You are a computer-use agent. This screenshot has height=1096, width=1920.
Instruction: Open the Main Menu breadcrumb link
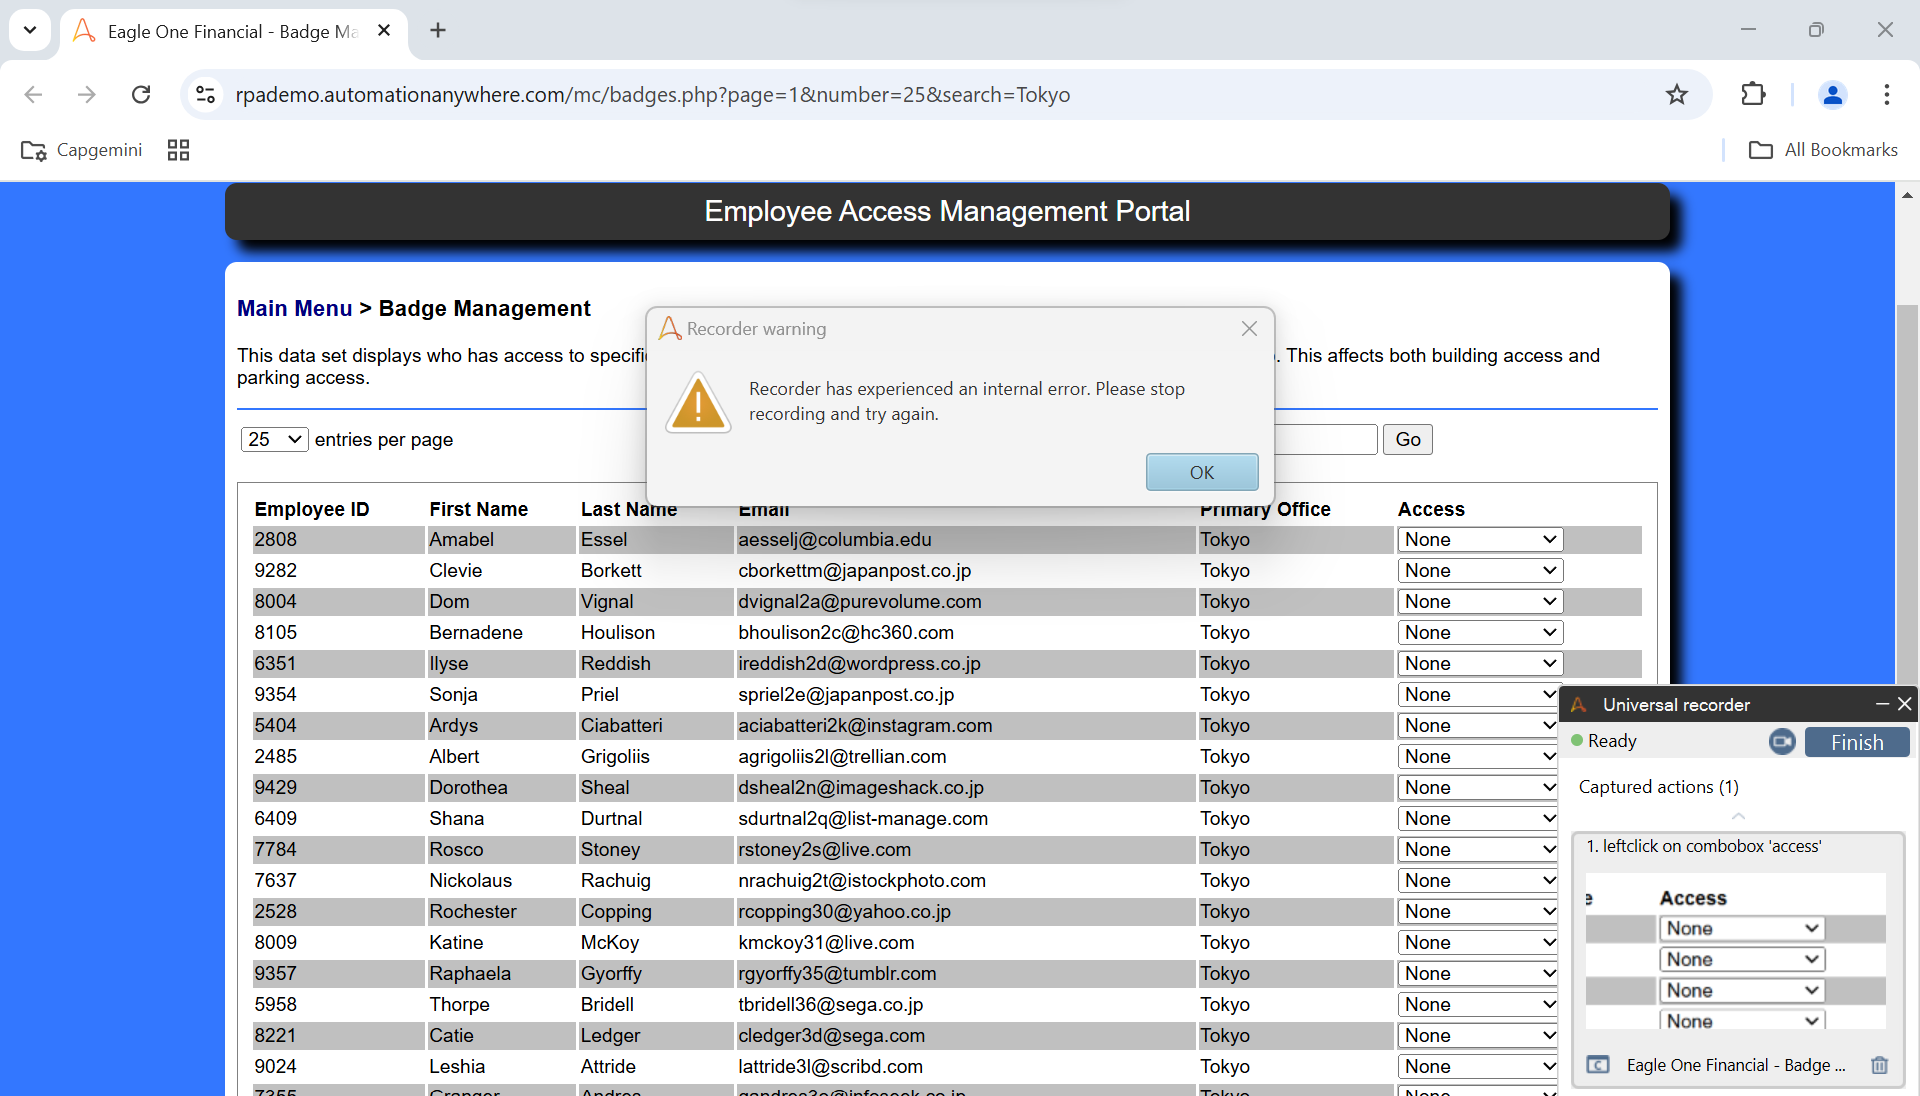pyautogui.click(x=295, y=309)
